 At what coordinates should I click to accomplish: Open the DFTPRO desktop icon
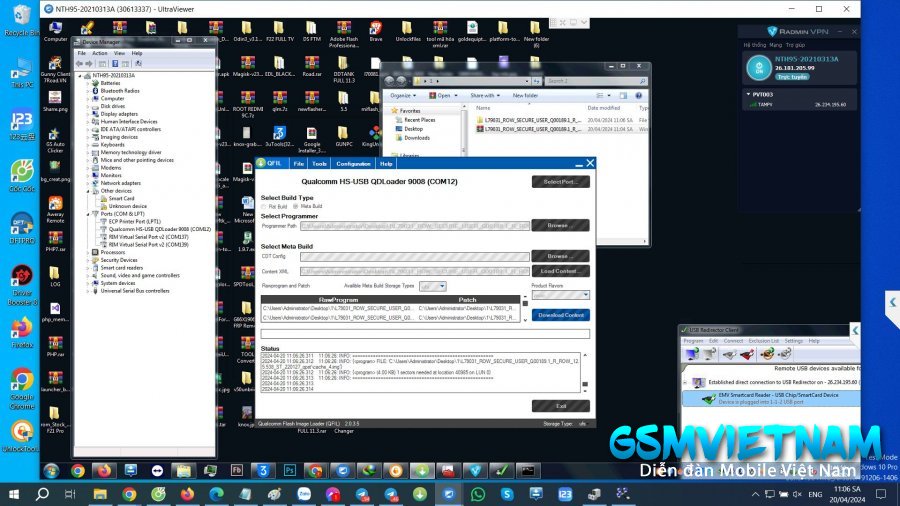(21, 229)
